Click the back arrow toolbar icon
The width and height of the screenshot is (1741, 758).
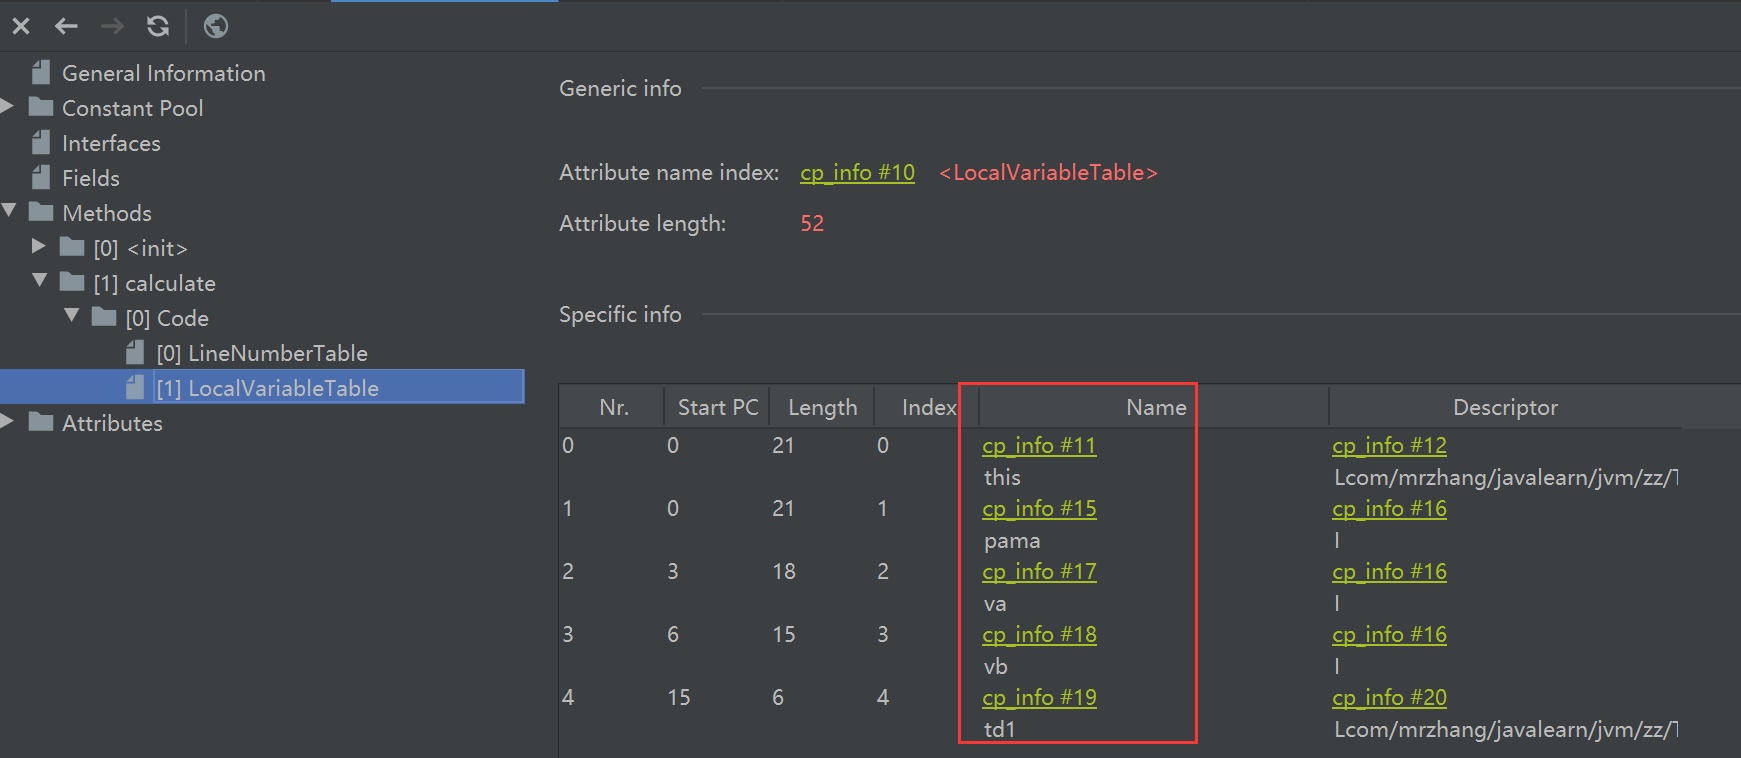(x=66, y=26)
